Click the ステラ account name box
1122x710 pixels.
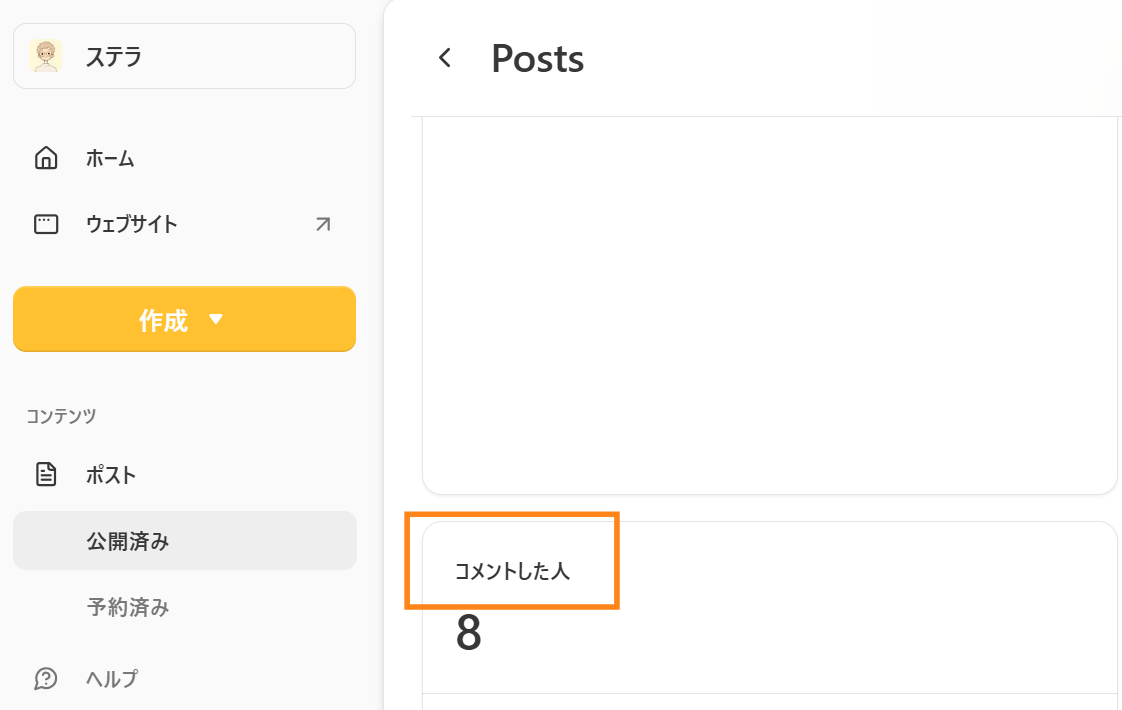(x=185, y=56)
